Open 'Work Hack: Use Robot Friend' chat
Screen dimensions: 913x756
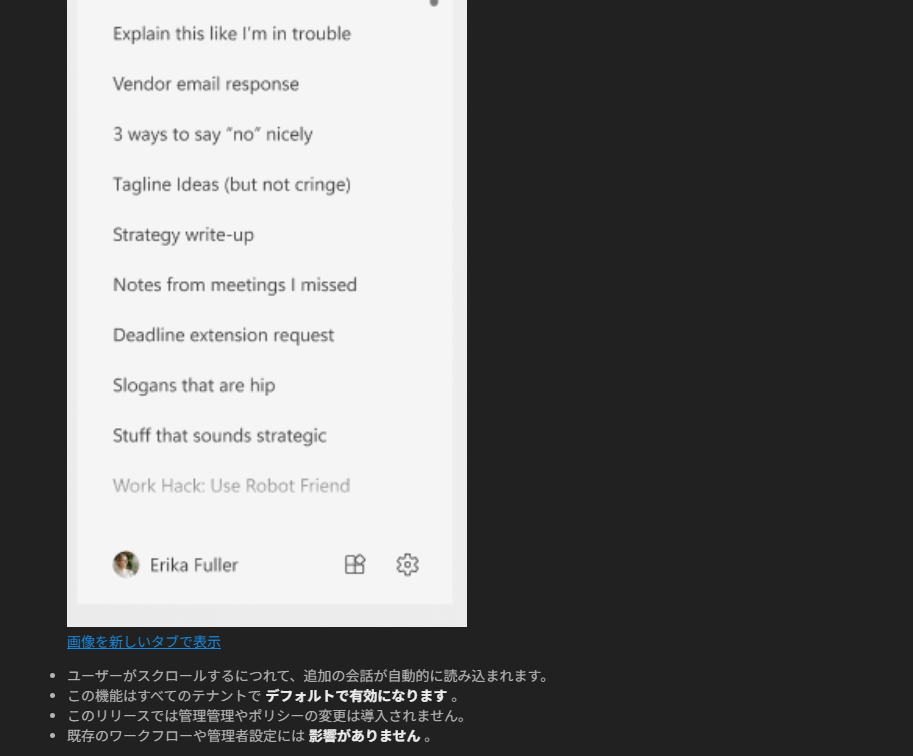(x=232, y=486)
